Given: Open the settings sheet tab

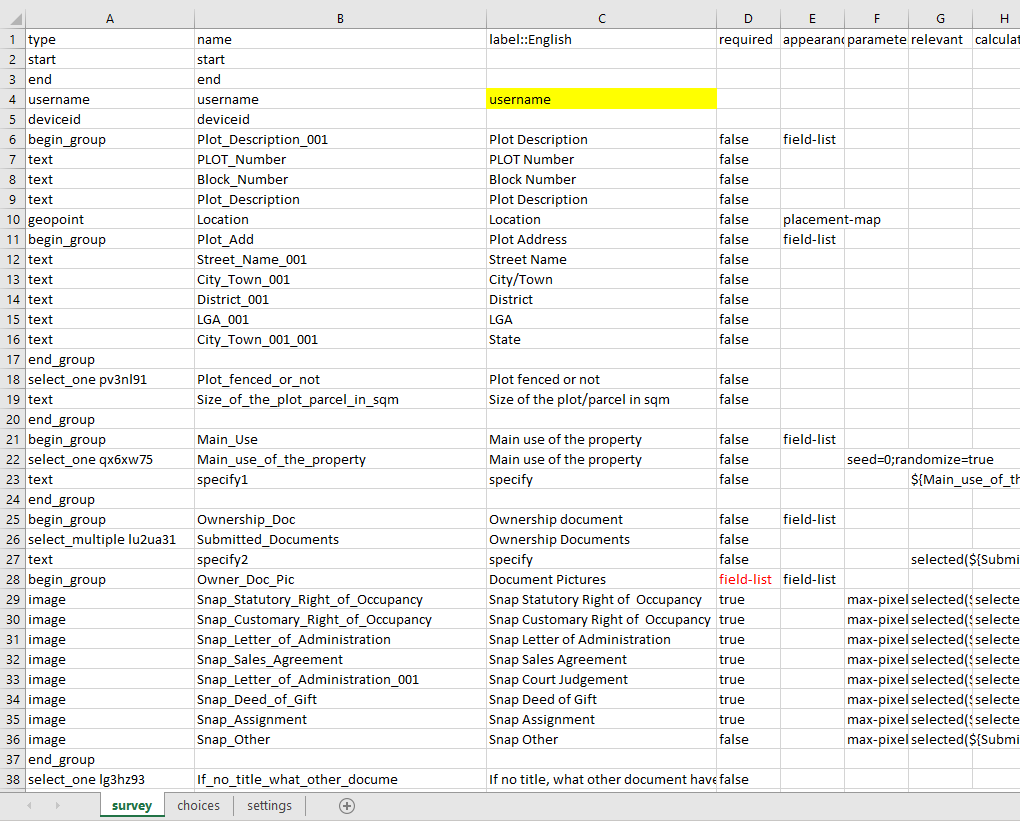Looking at the screenshot, I should click(x=269, y=806).
